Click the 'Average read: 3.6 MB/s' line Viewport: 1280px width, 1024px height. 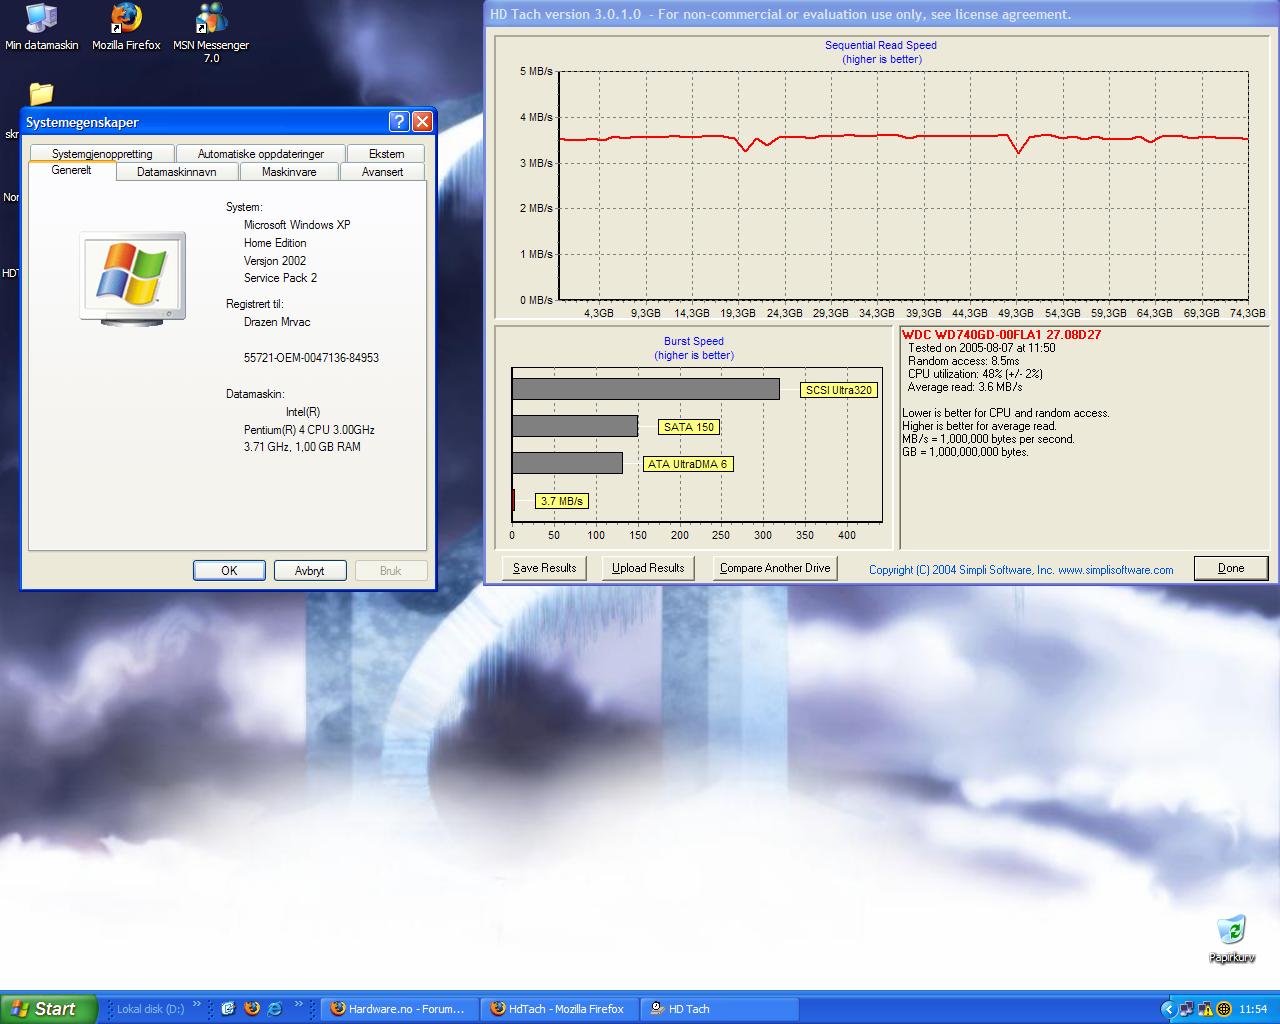[x=965, y=387]
